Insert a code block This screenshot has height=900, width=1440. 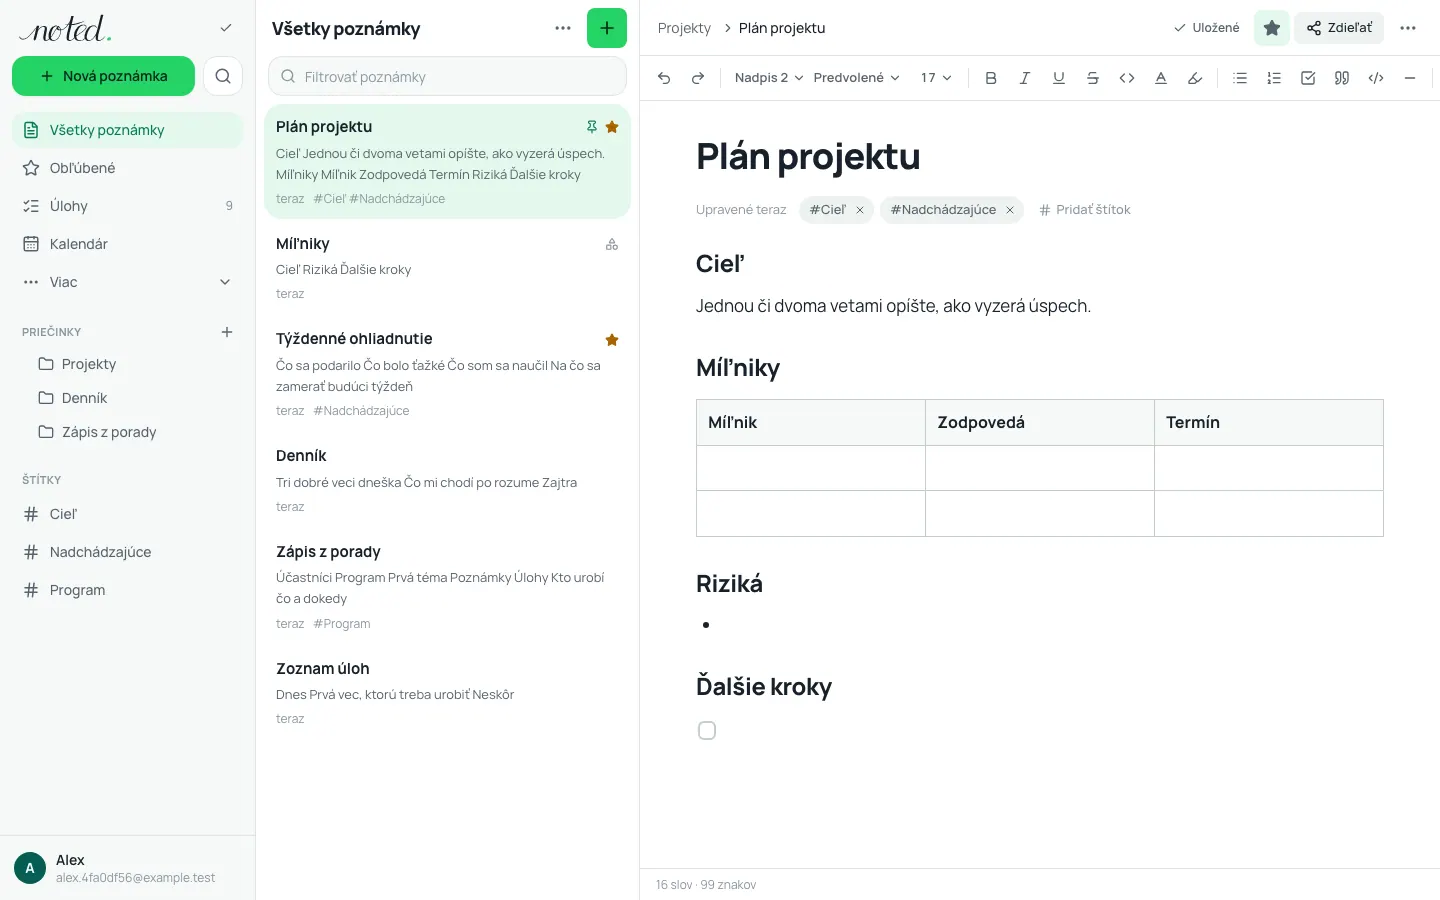point(1376,78)
